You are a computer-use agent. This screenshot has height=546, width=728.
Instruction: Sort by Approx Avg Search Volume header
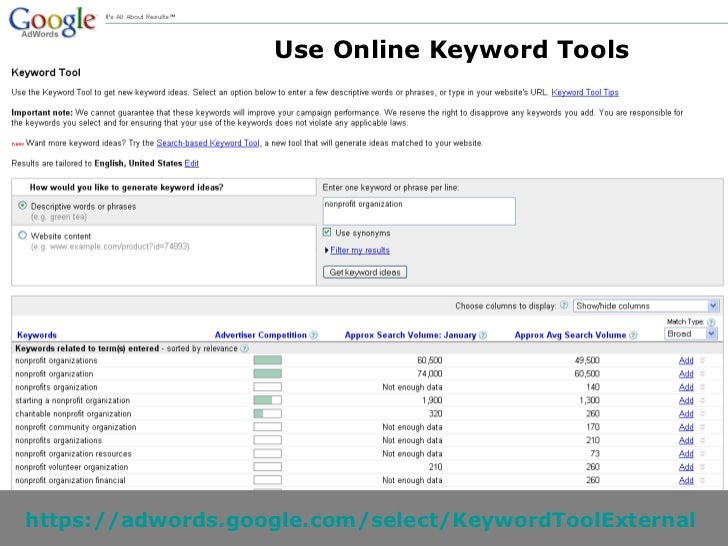coord(570,335)
